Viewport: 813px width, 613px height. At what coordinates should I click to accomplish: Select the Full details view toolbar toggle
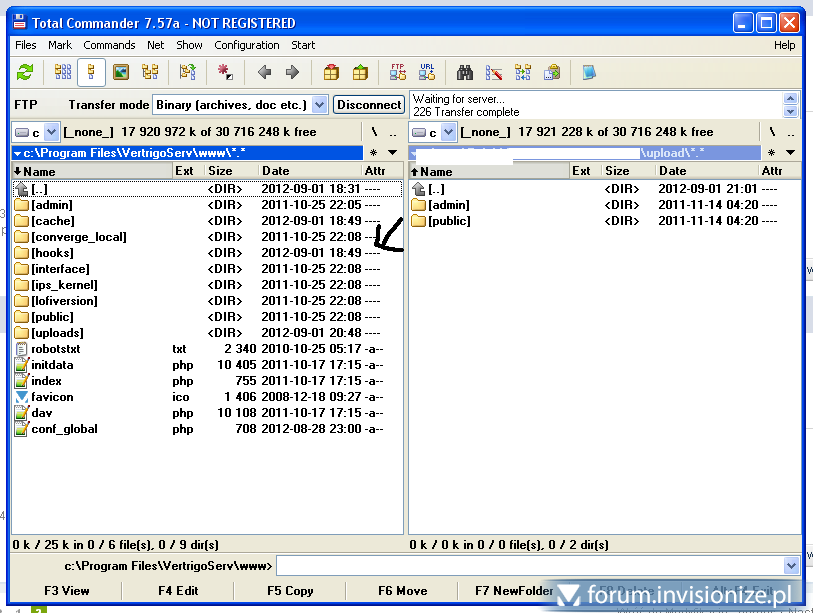click(92, 72)
